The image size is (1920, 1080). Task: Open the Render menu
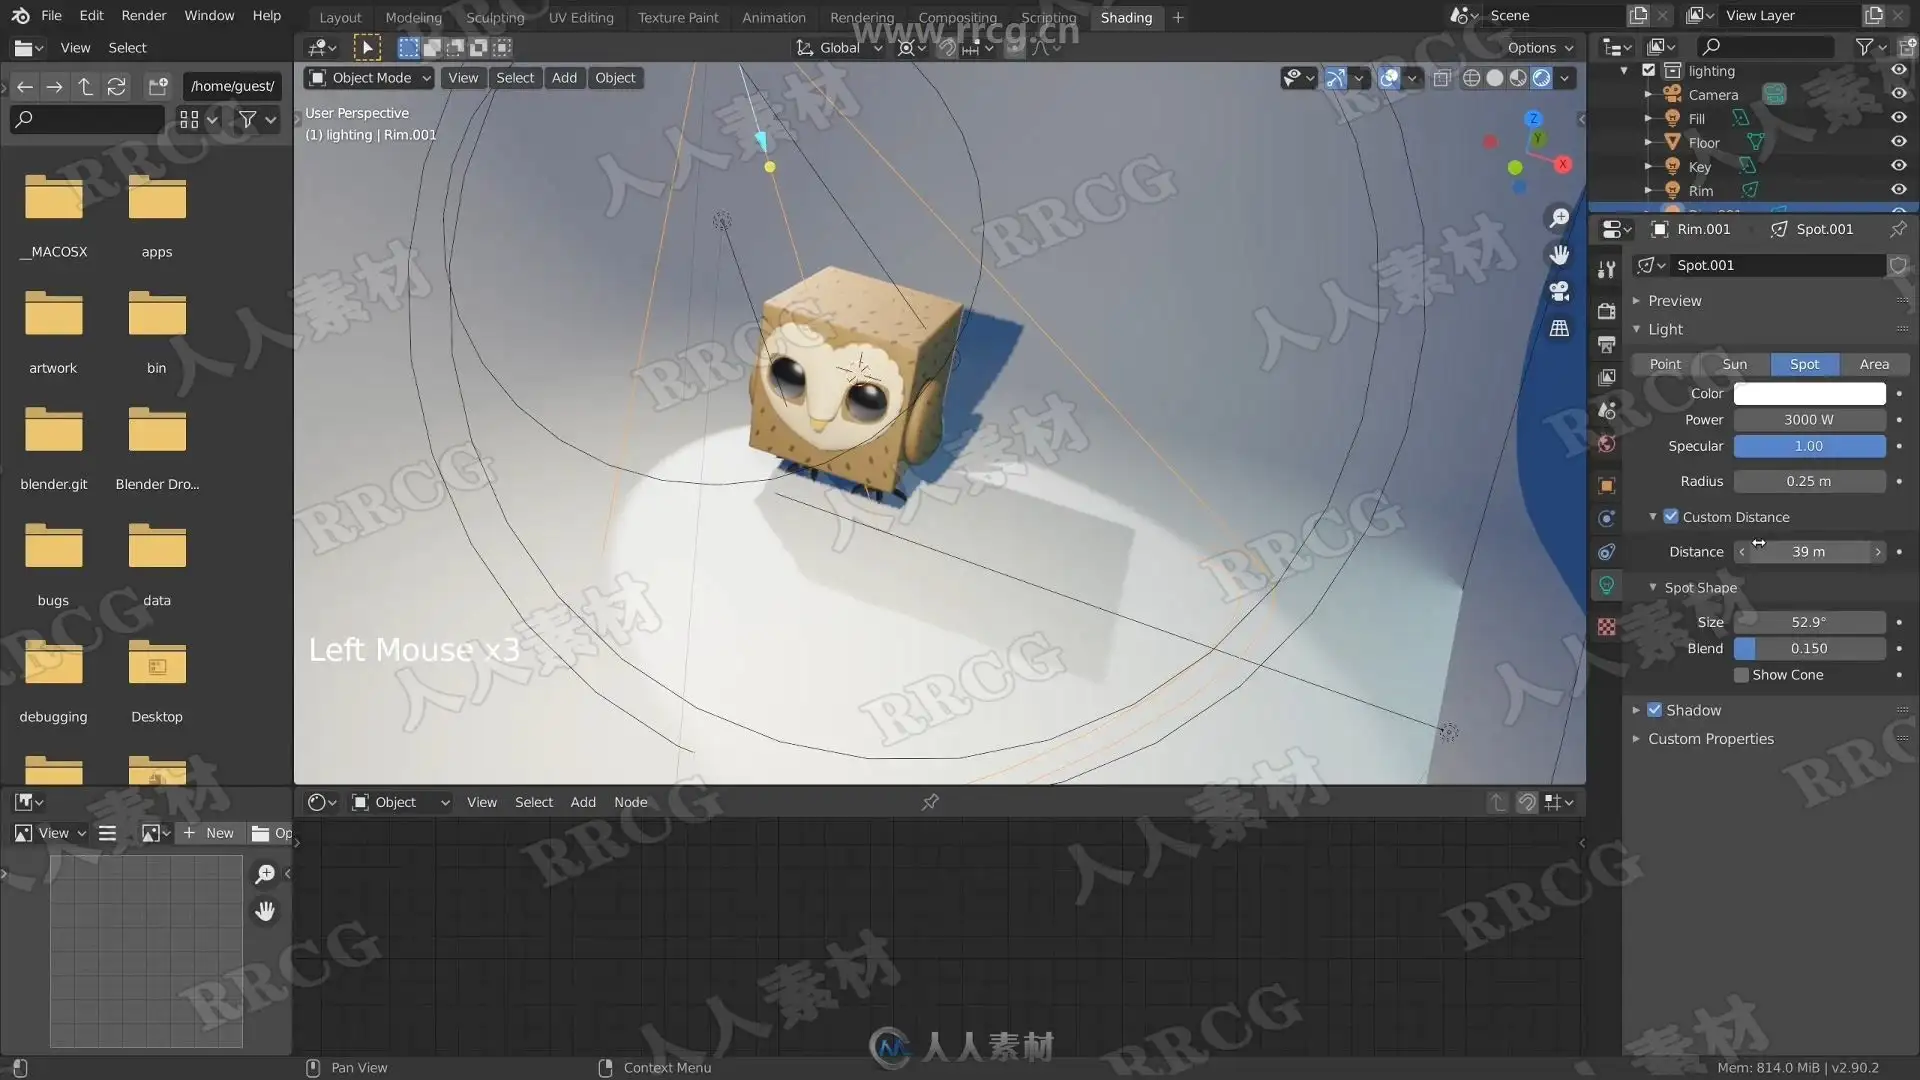[143, 16]
